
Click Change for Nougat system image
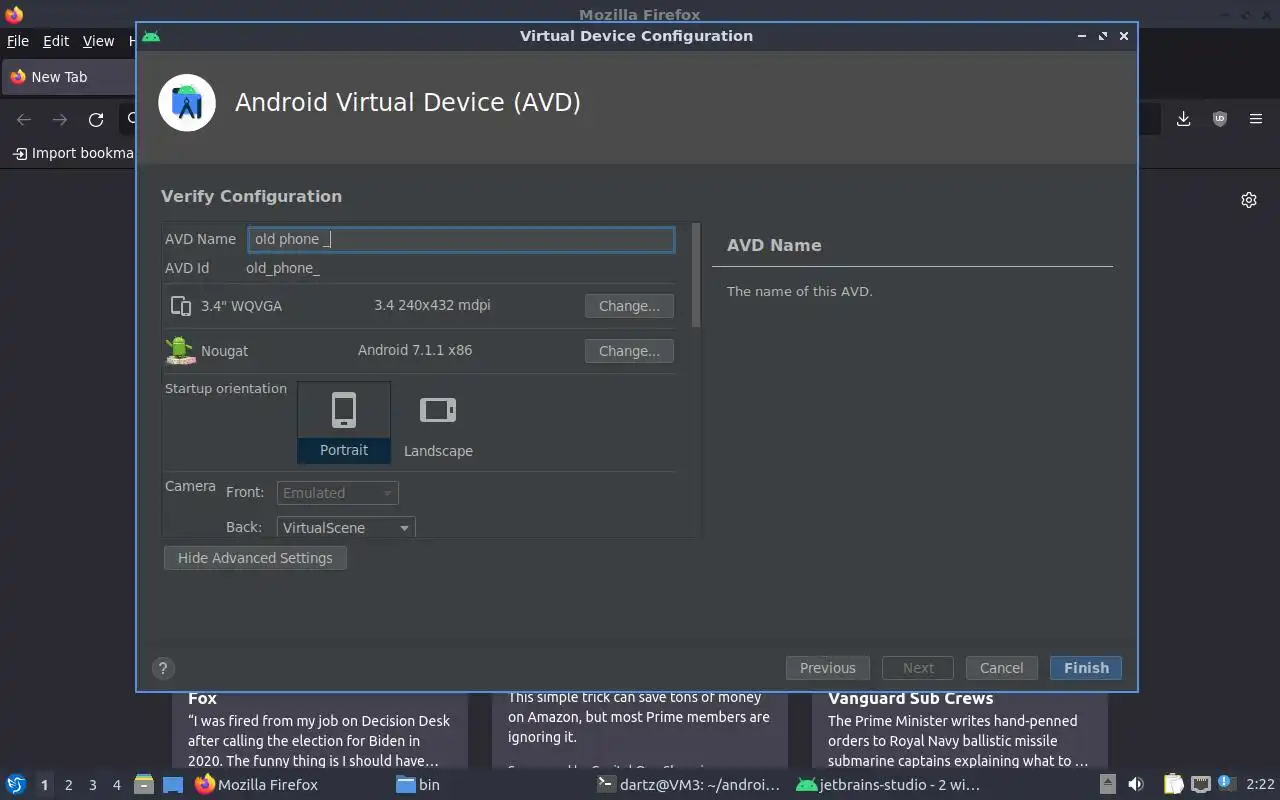click(629, 351)
